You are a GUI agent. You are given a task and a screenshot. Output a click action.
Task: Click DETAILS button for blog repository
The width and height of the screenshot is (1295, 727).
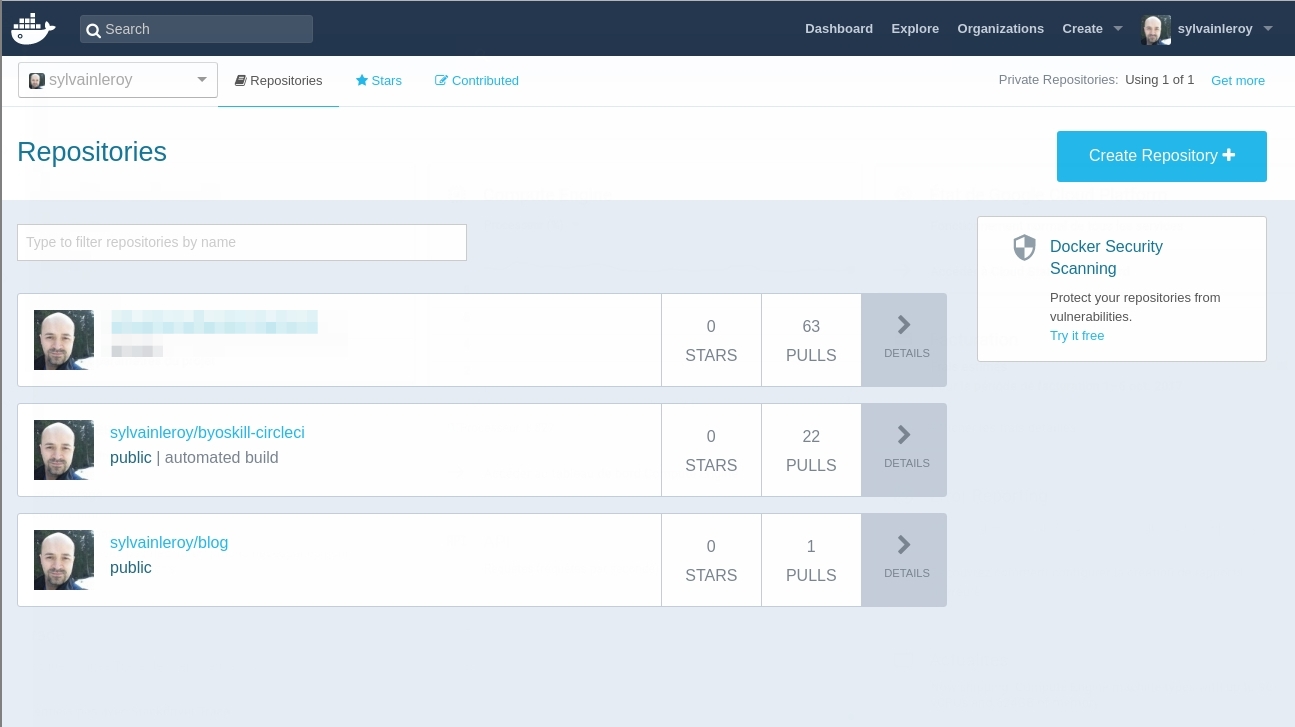(904, 560)
